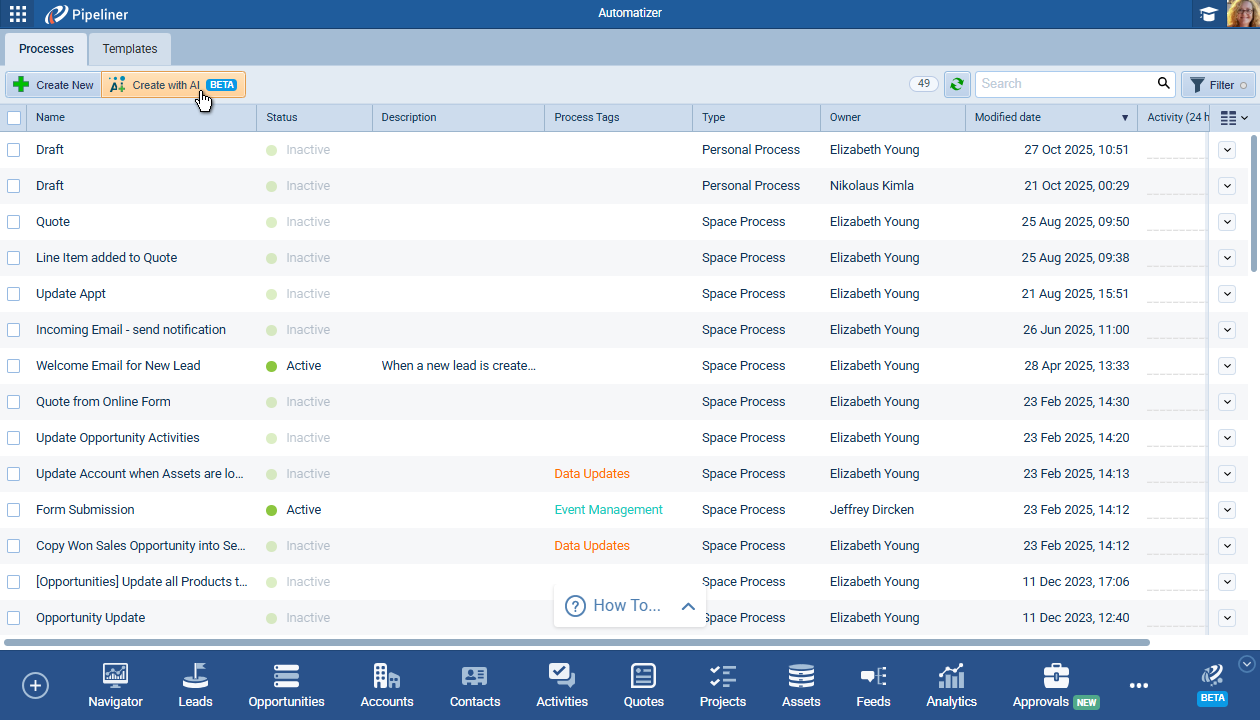The image size is (1260, 720).
Task: Open row dropdown for Form Submission
Action: click(1227, 510)
